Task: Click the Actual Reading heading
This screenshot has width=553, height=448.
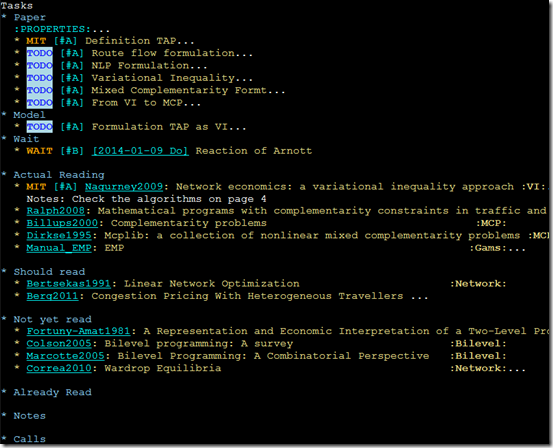Action: tap(59, 175)
